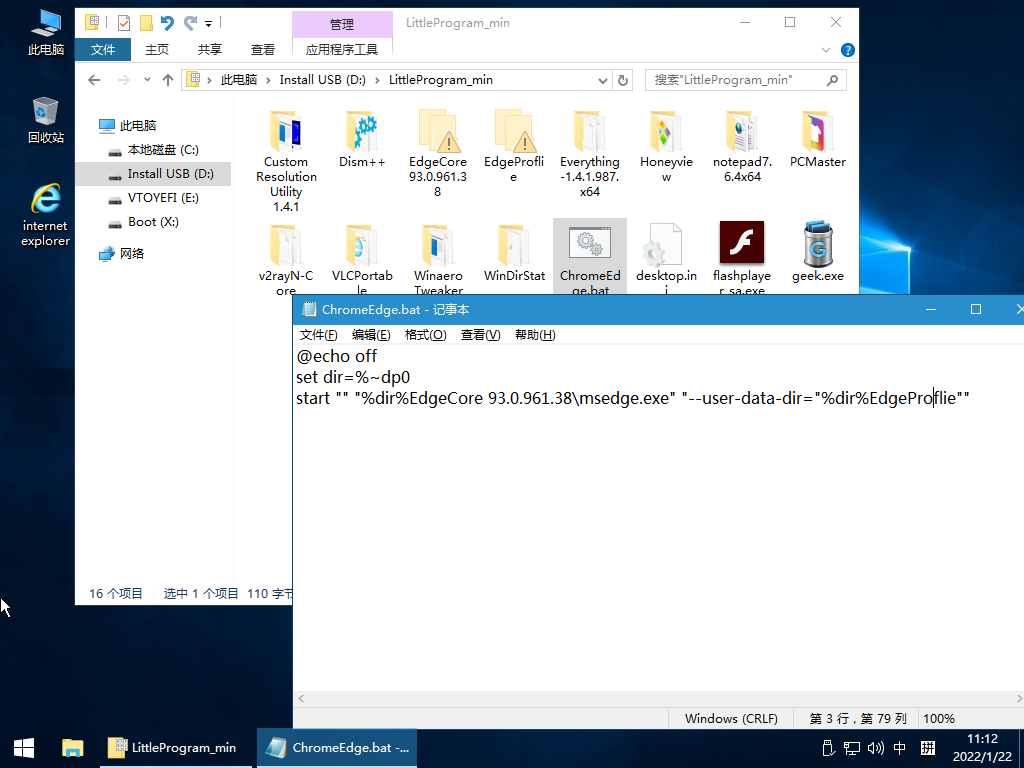Open the 查看 ribbon tab in Explorer
The height and width of the screenshot is (768, 1024).
pyautogui.click(x=263, y=50)
